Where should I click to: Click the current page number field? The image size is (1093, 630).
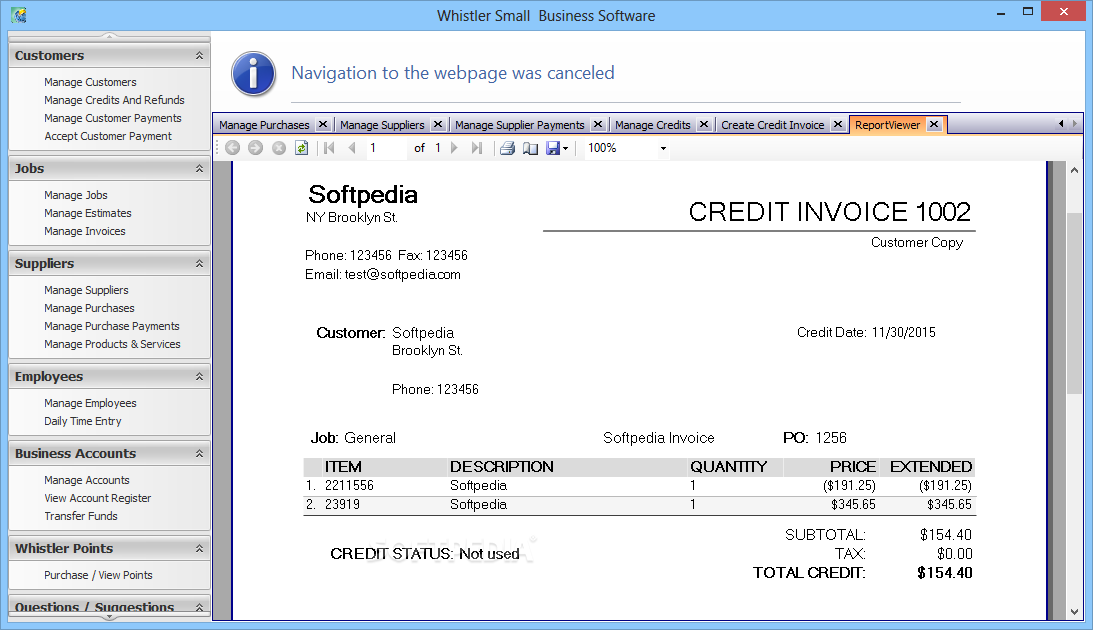(385, 148)
